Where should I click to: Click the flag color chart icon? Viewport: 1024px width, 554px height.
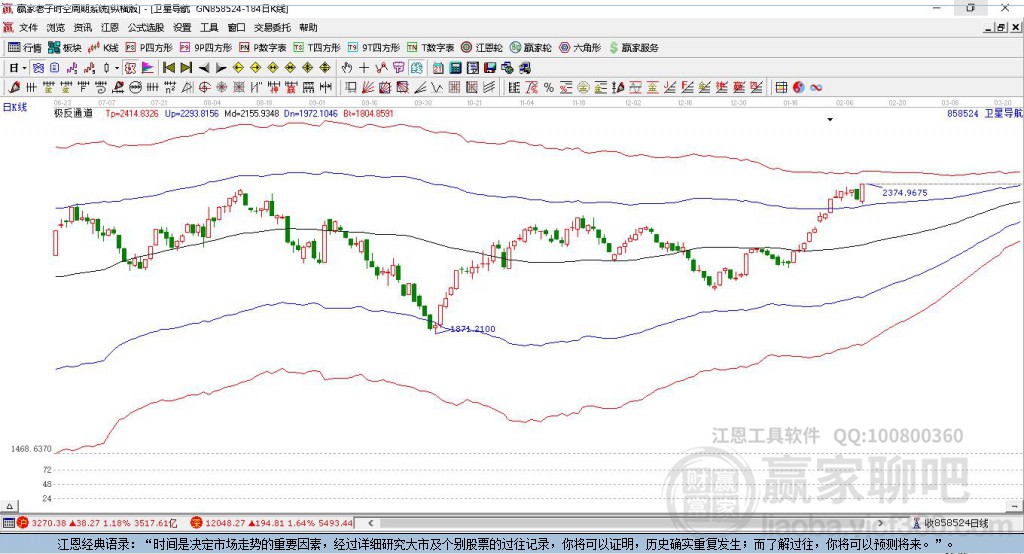[x=148, y=68]
